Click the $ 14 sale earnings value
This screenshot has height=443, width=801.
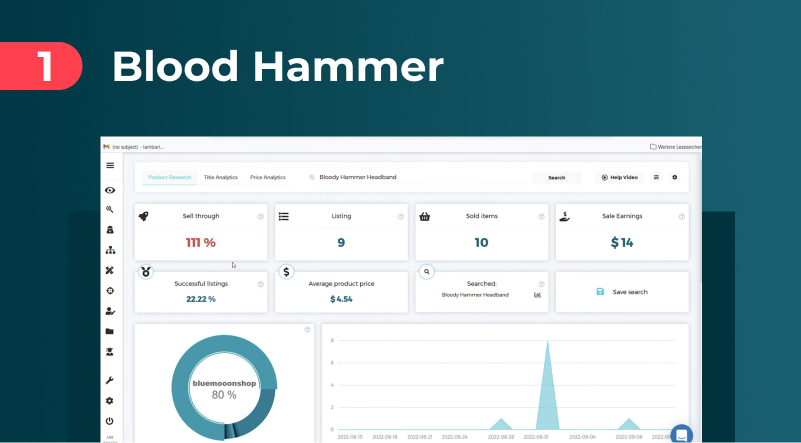(622, 243)
